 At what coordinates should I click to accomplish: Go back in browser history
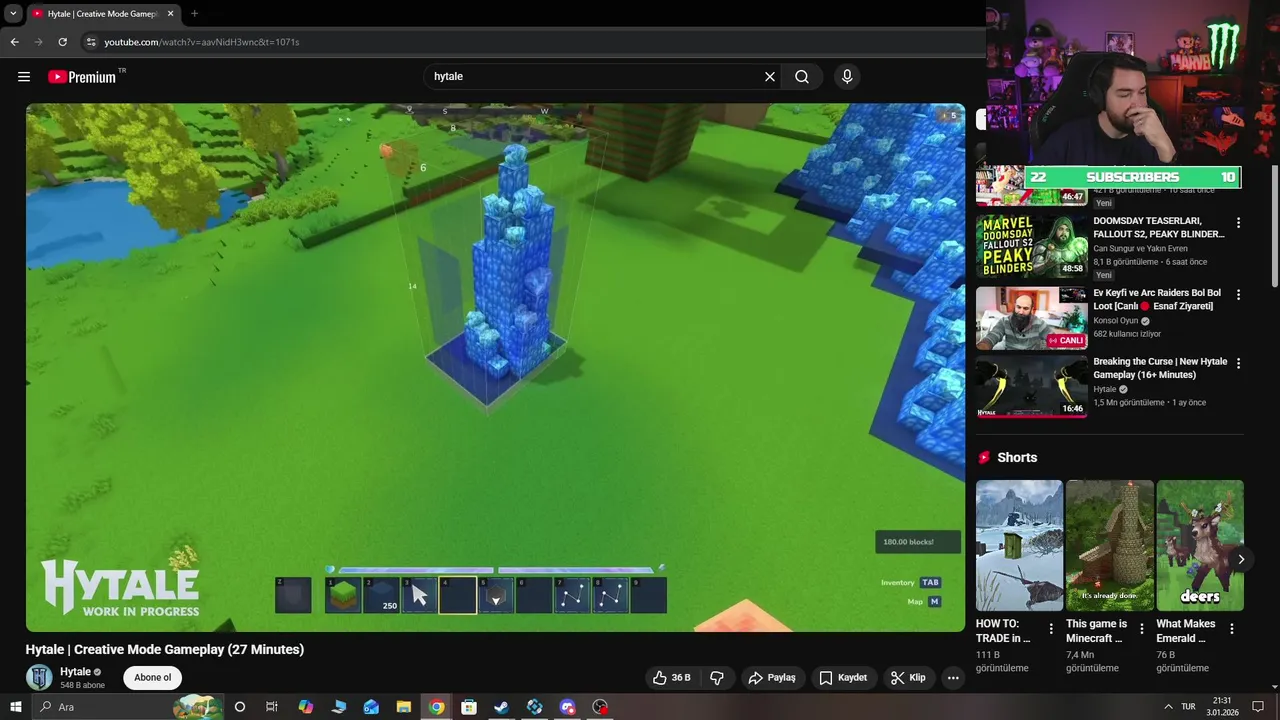pos(14,42)
